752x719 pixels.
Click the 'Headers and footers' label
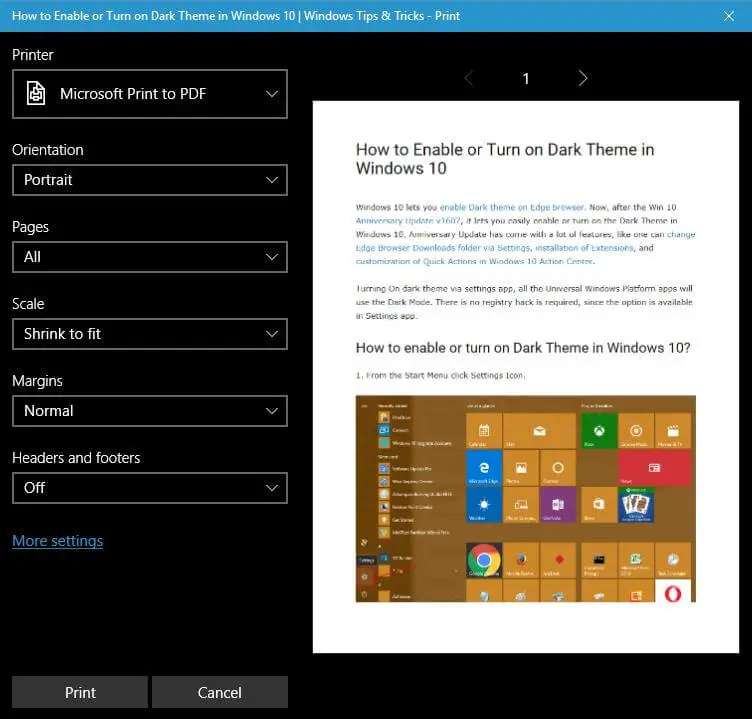tap(76, 458)
